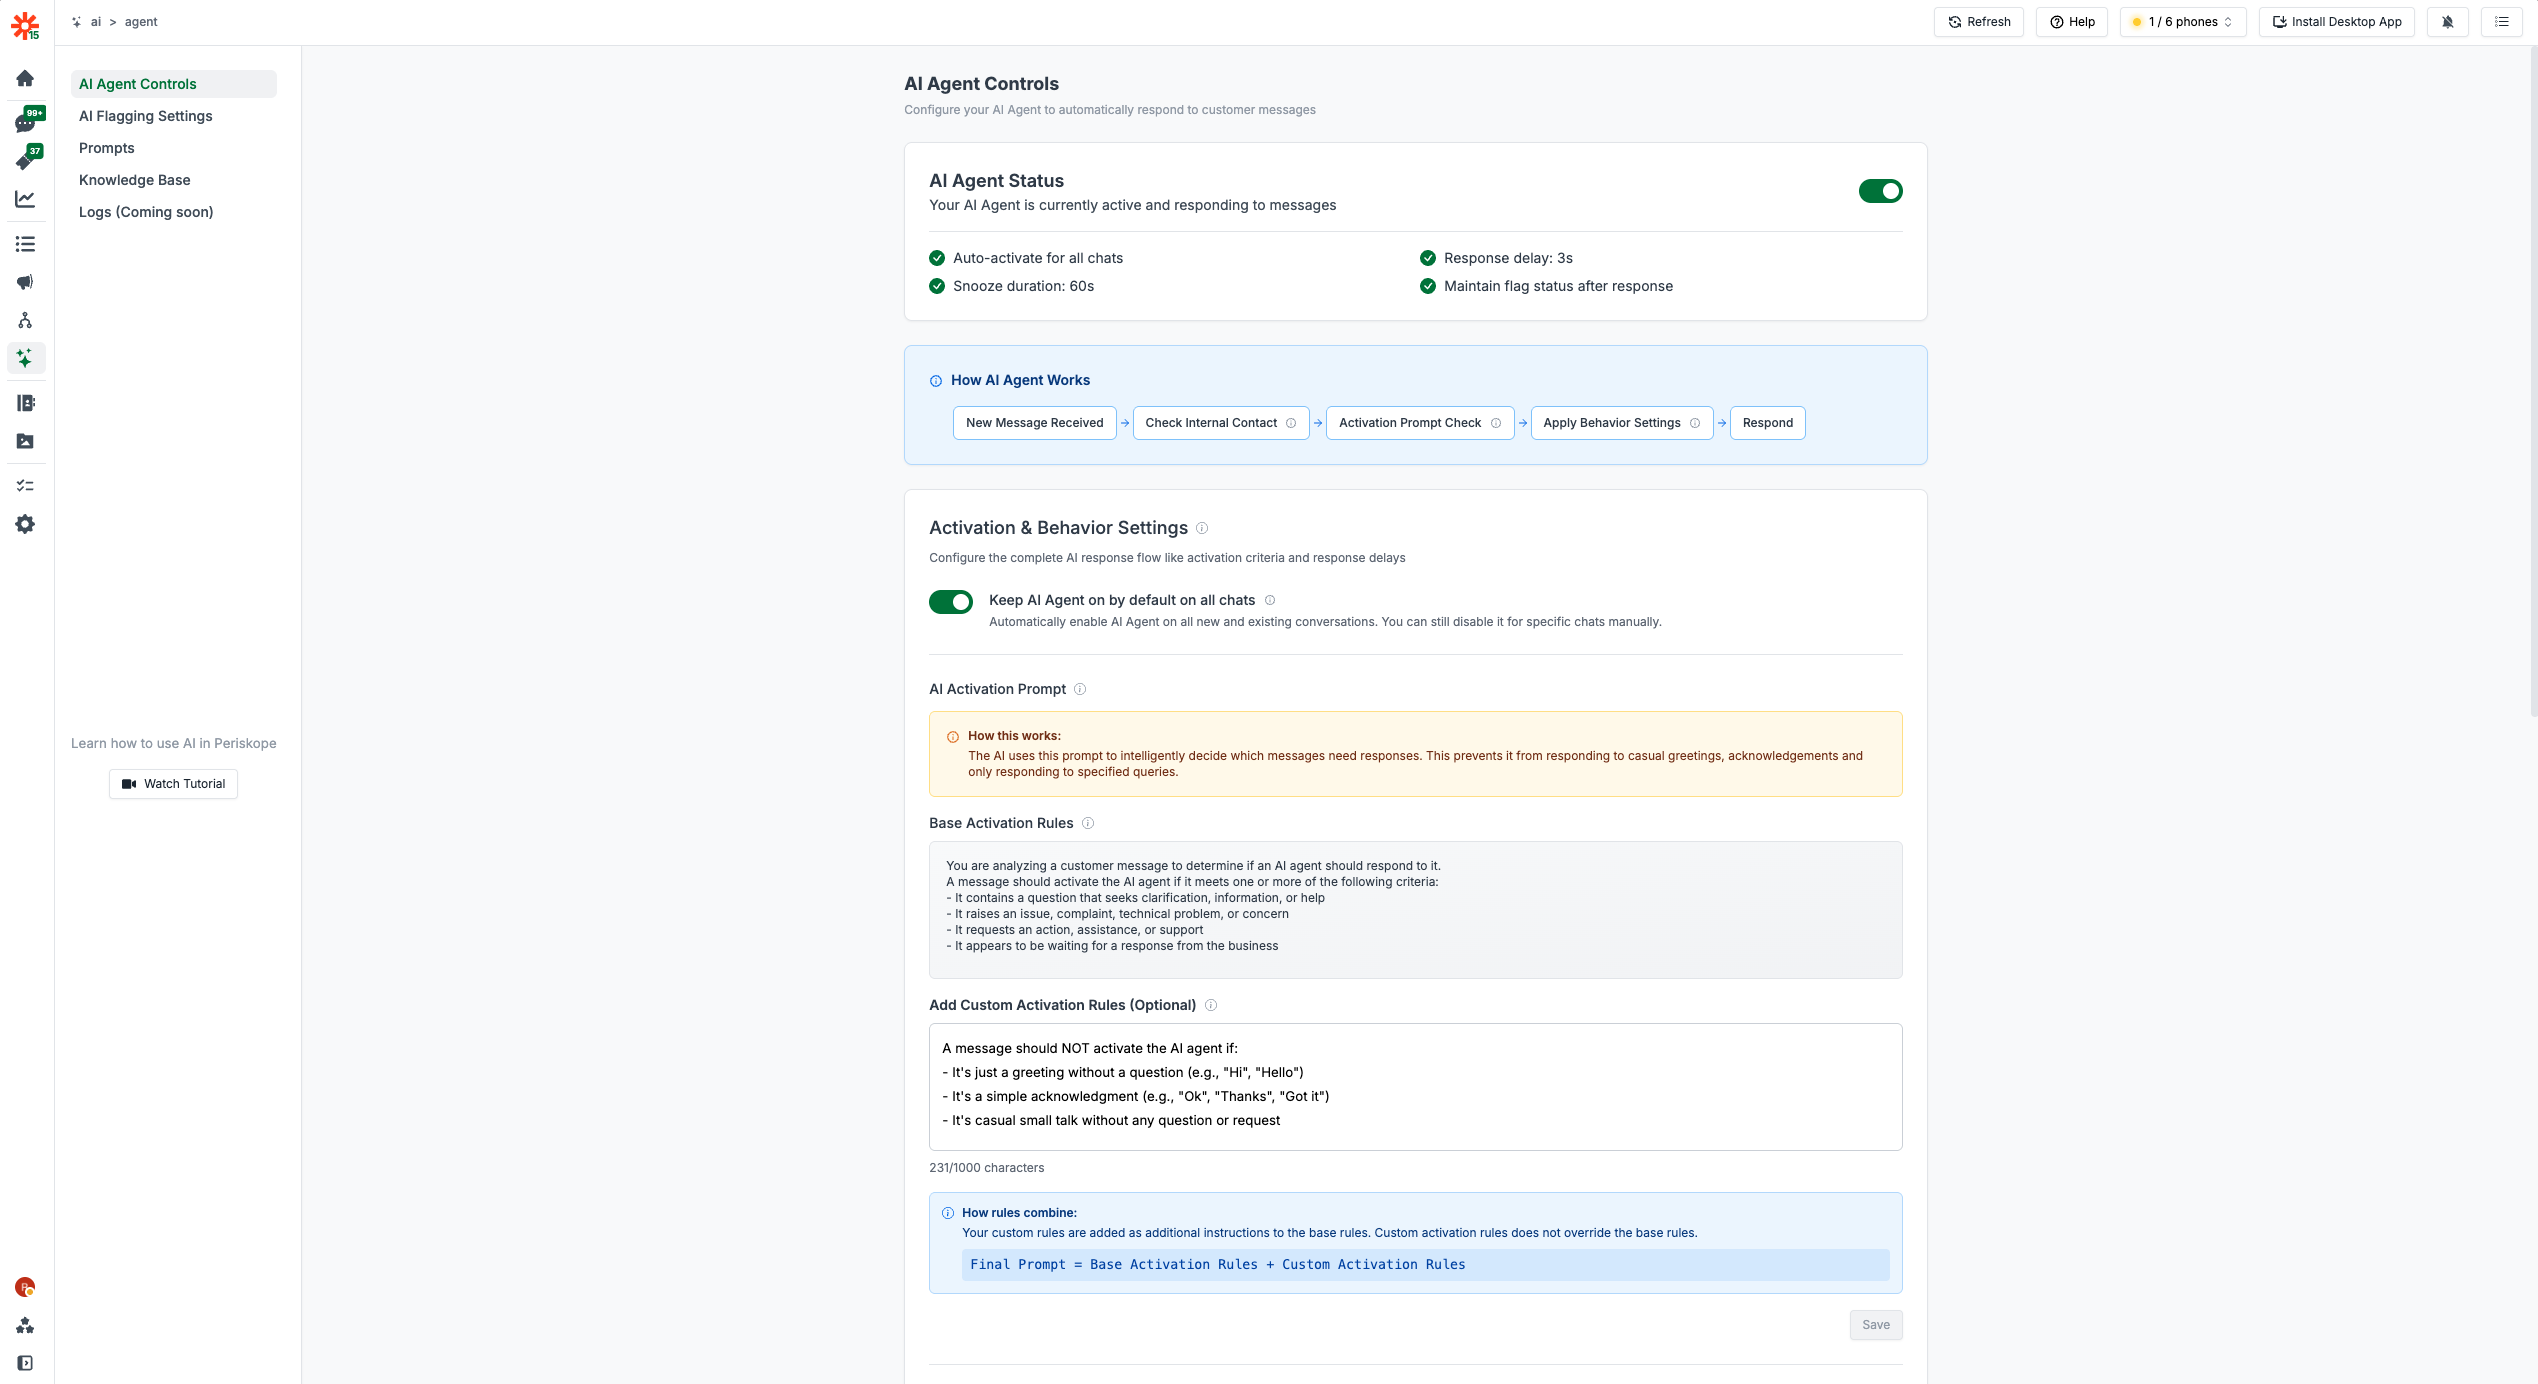The height and width of the screenshot is (1384, 2538).
Task: Click info icon beside Activation Prompt Check
Action: point(1496,423)
